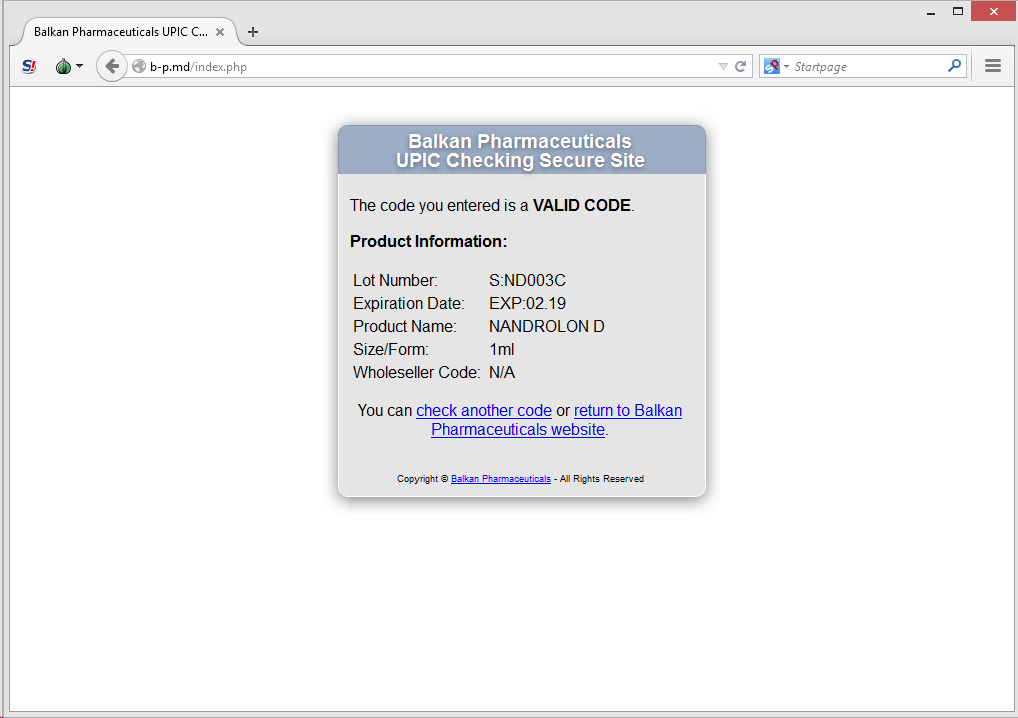Click the 'Product Information:' heading

coord(428,241)
